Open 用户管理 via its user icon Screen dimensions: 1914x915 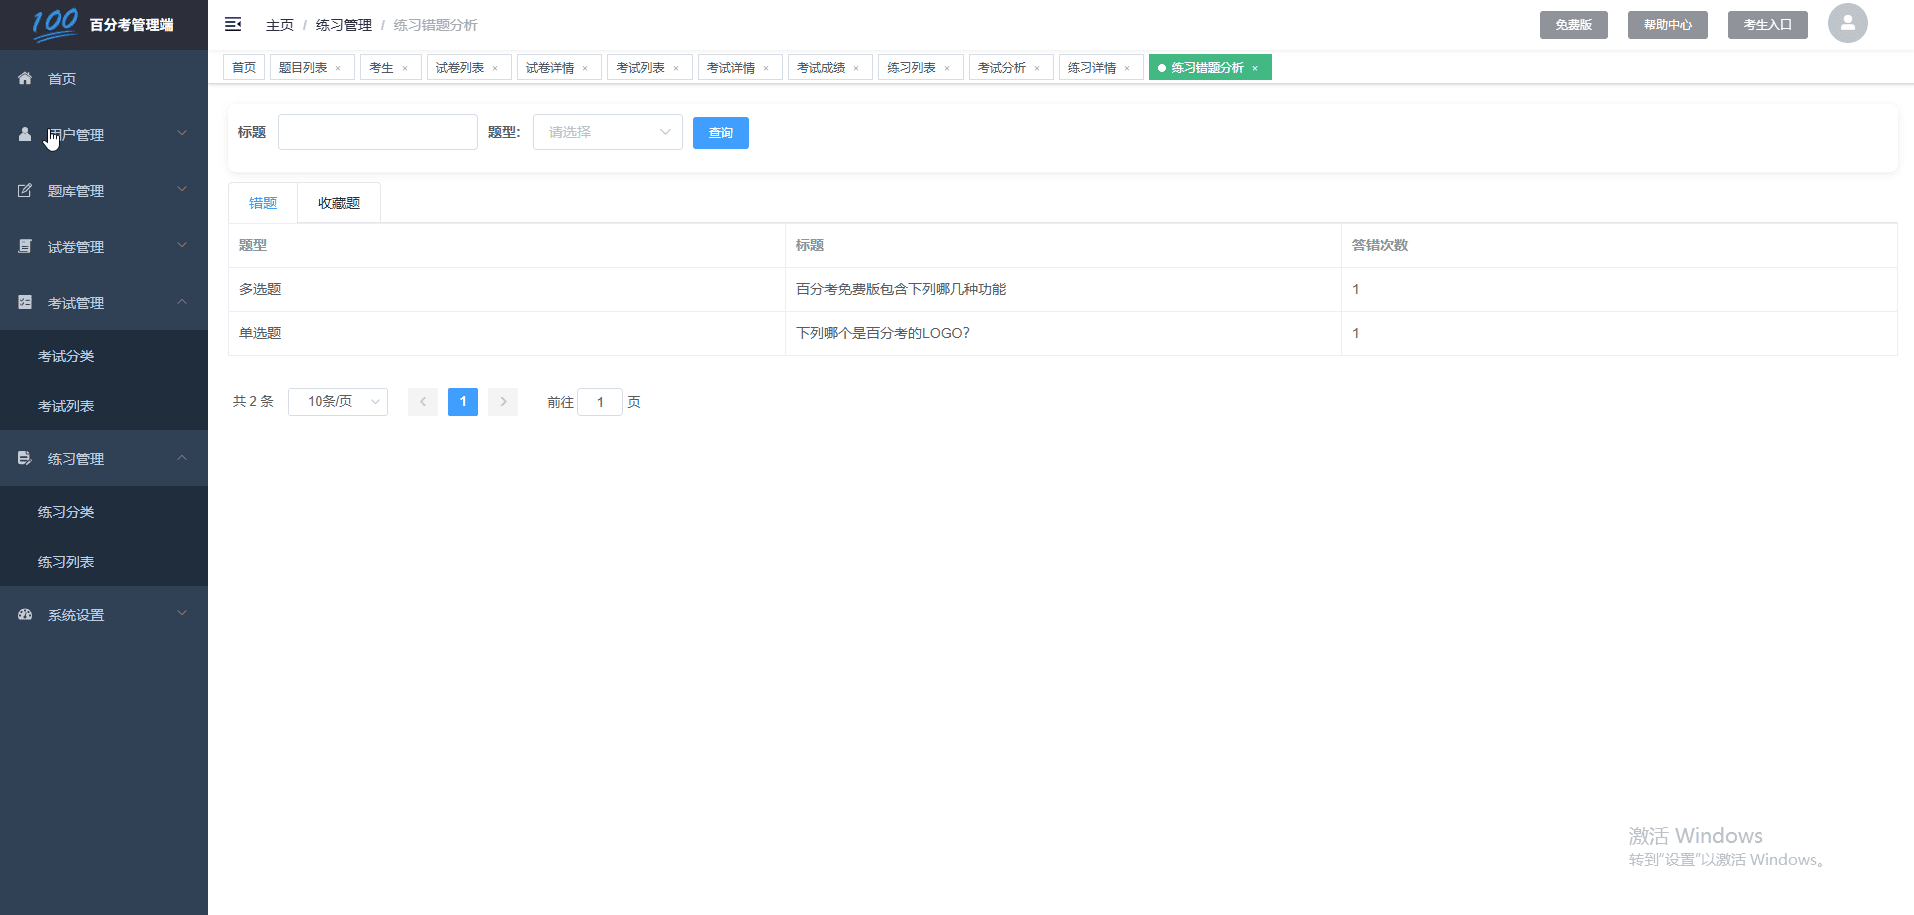click(x=24, y=134)
